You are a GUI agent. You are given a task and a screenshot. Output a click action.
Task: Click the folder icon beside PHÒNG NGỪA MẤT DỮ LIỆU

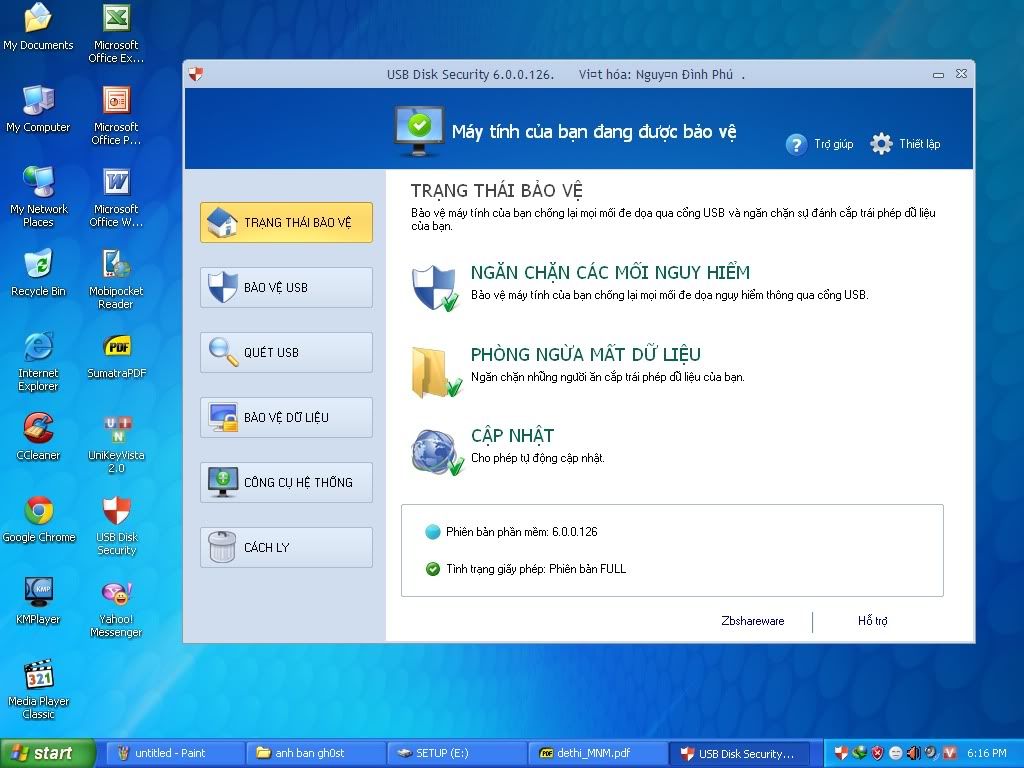pyautogui.click(x=436, y=371)
